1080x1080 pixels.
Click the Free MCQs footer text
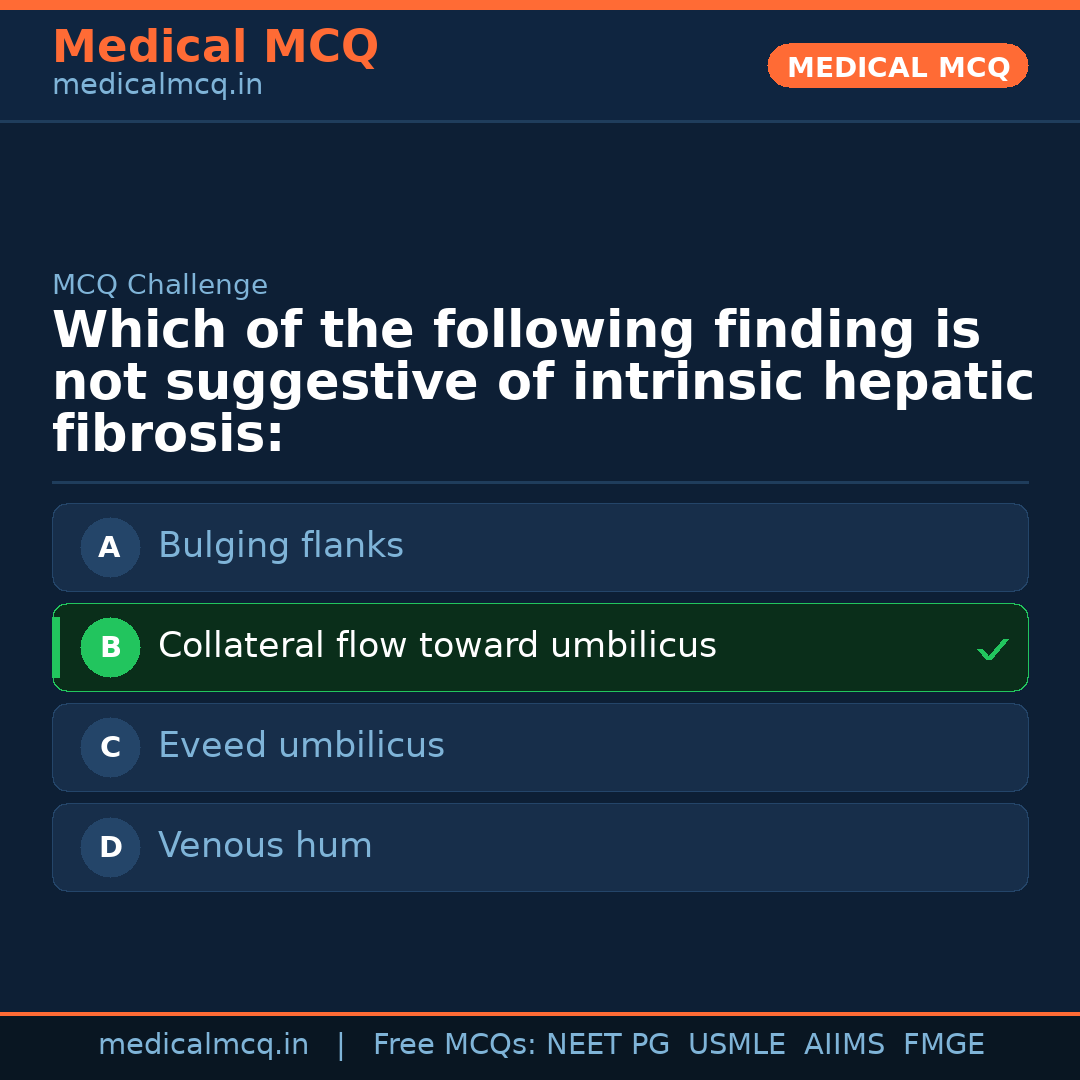[454, 1045]
